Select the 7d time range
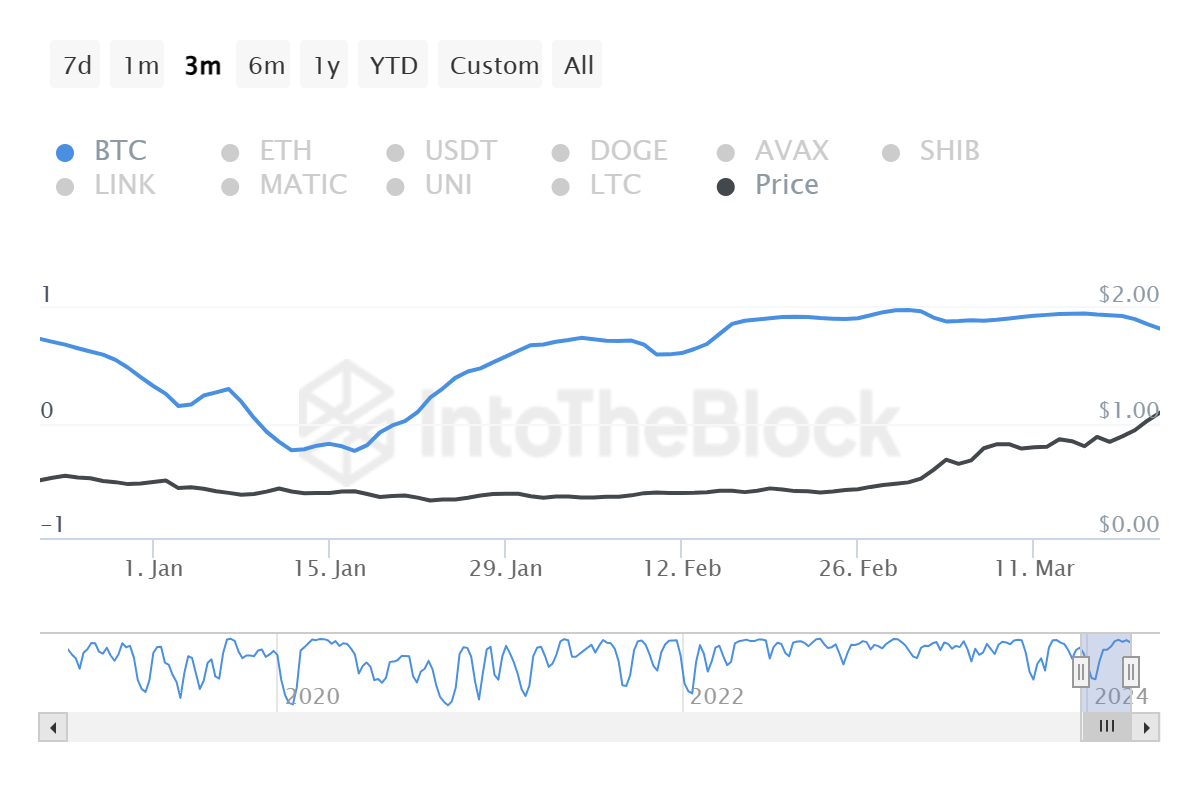 pos(77,66)
